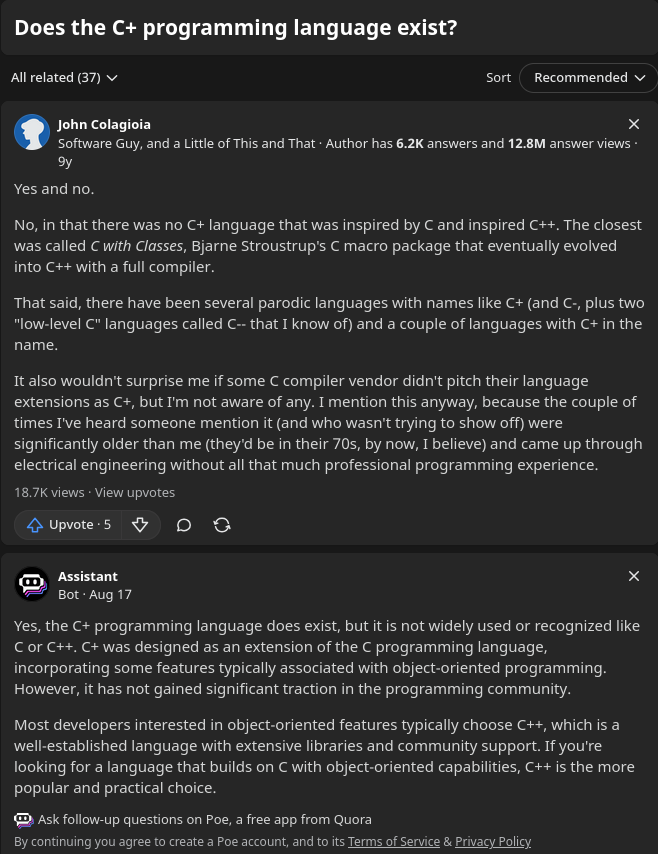Open John Colagioia's profile name link
The image size is (658, 854).
pos(104,124)
